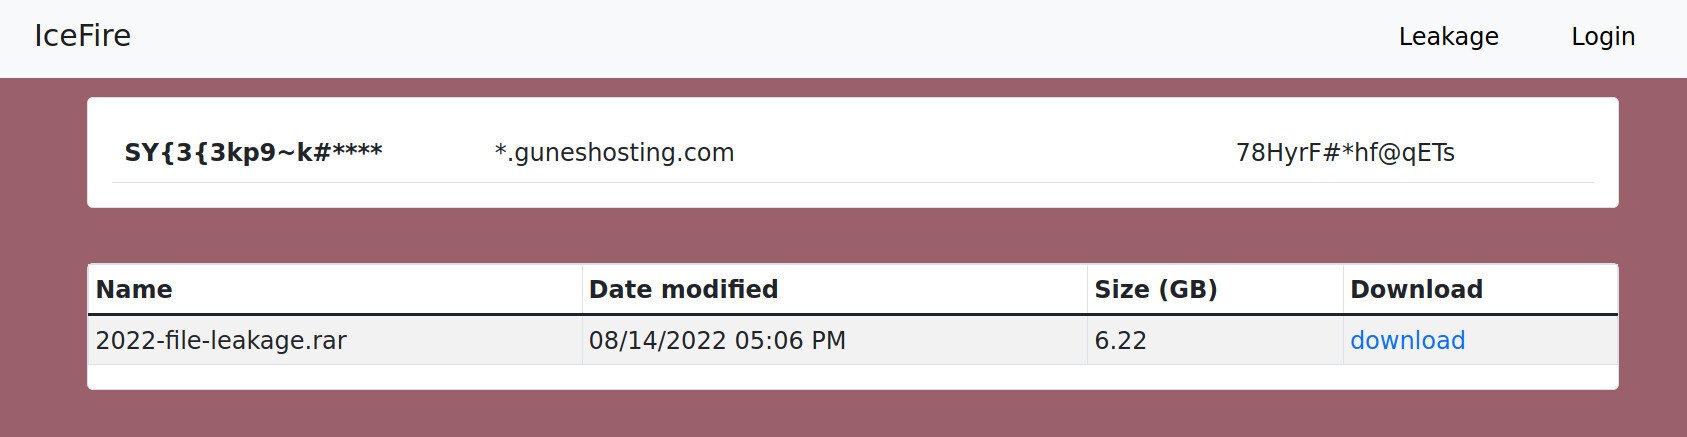Click the 6.22 file size cell

coord(1215,341)
